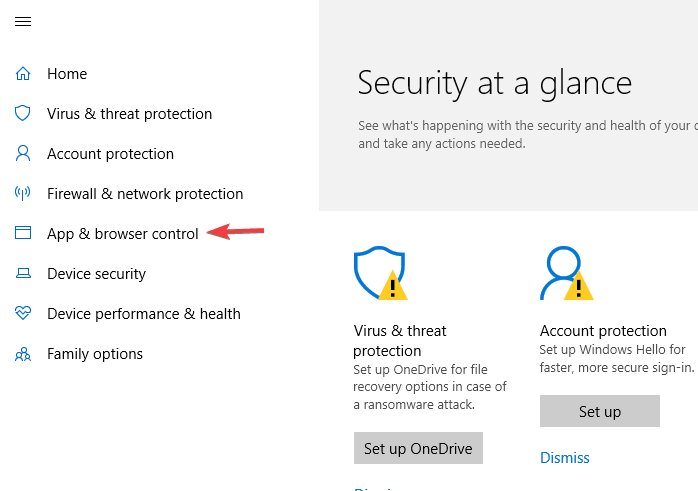Click the Device health heart icon
This screenshot has height=491, width=698.
point(23,314)
